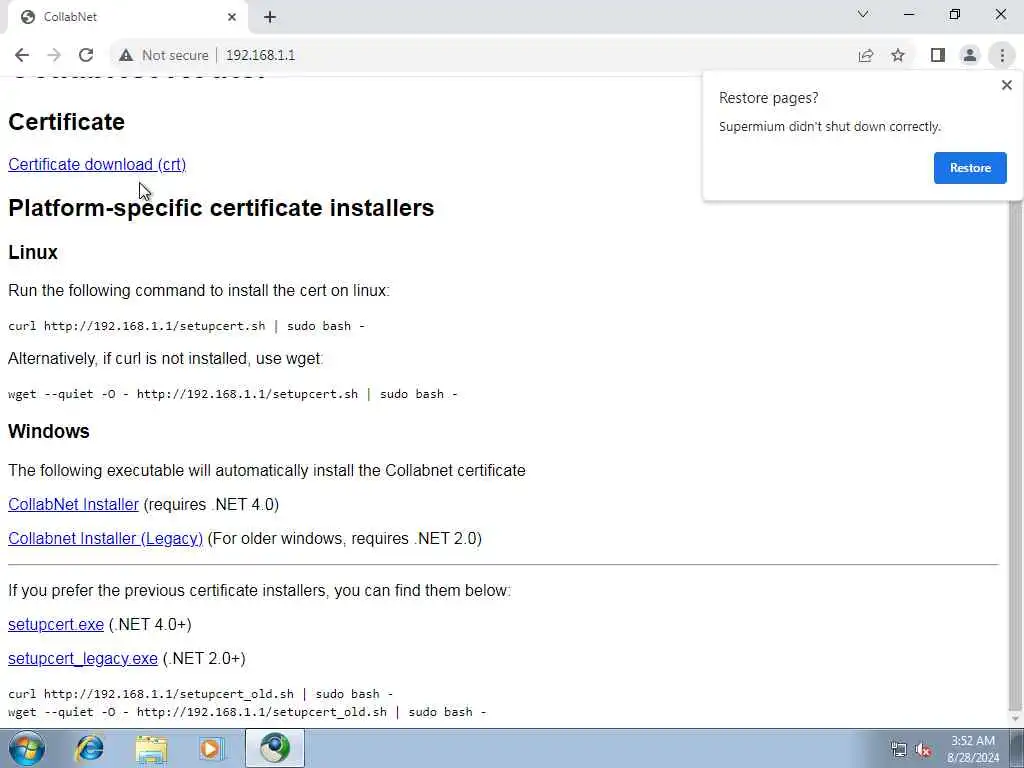Click the Certificate heading
Image resolution: width=1024 pixels, height=768 pixels.
tap(67, 122)
